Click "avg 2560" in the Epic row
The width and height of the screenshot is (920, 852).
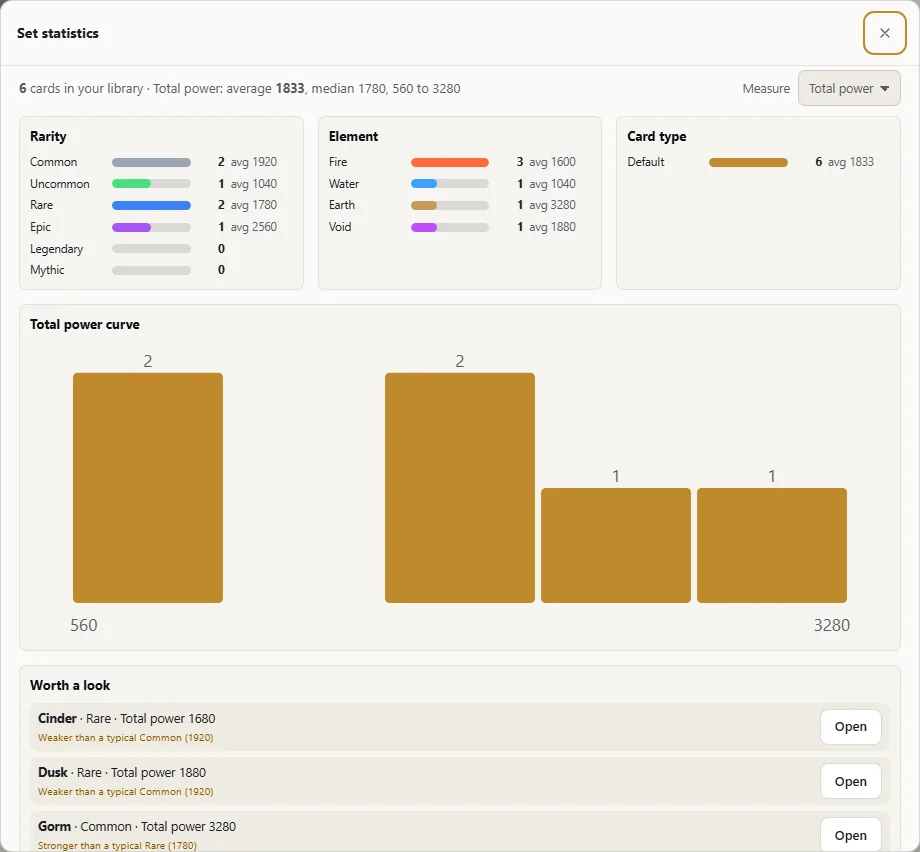[x=253, y=226]
